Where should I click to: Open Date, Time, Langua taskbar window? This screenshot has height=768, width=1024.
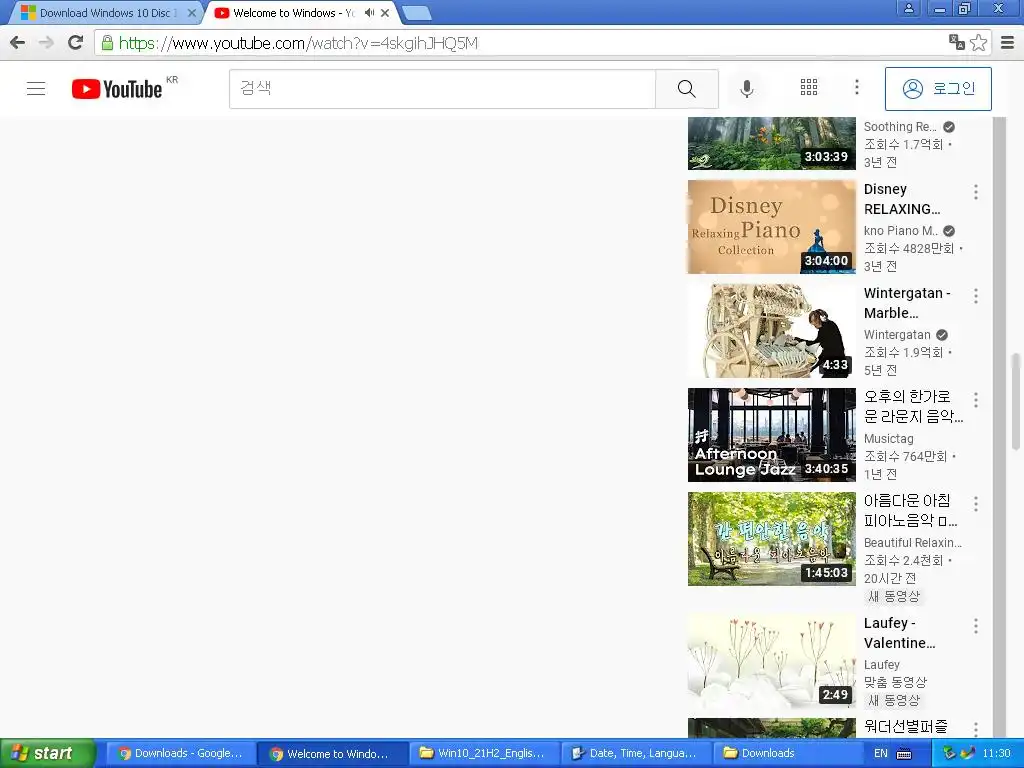tap(635, 753)
